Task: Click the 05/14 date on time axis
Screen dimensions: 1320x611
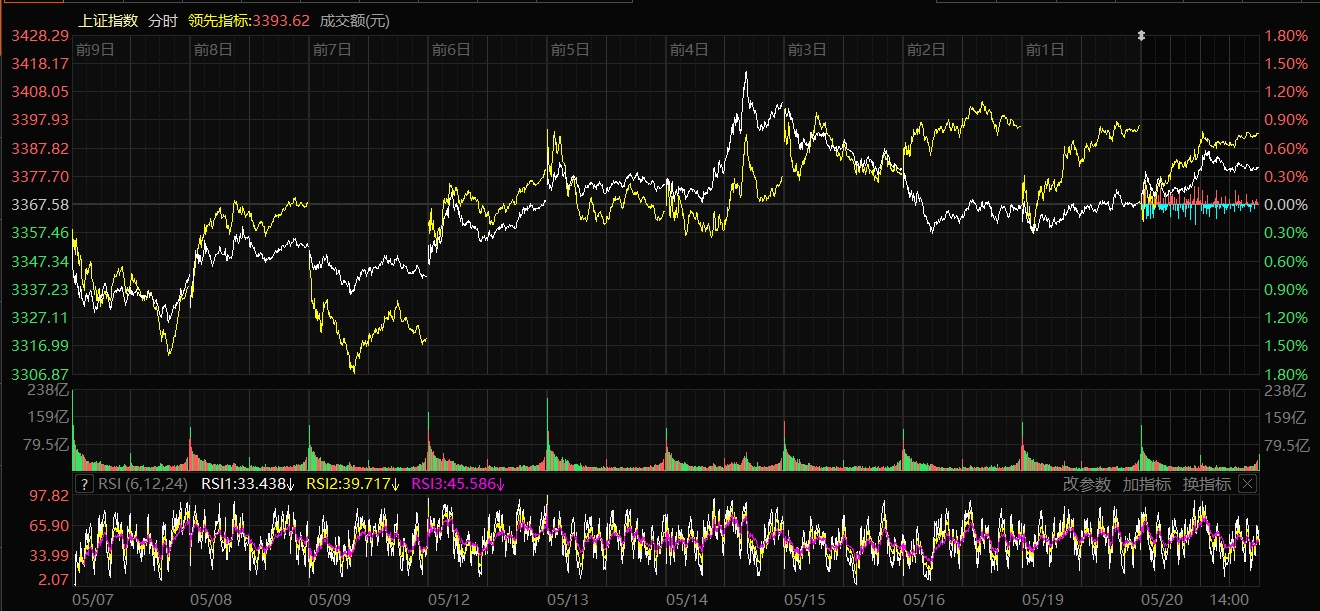Action: coord(687,599)
